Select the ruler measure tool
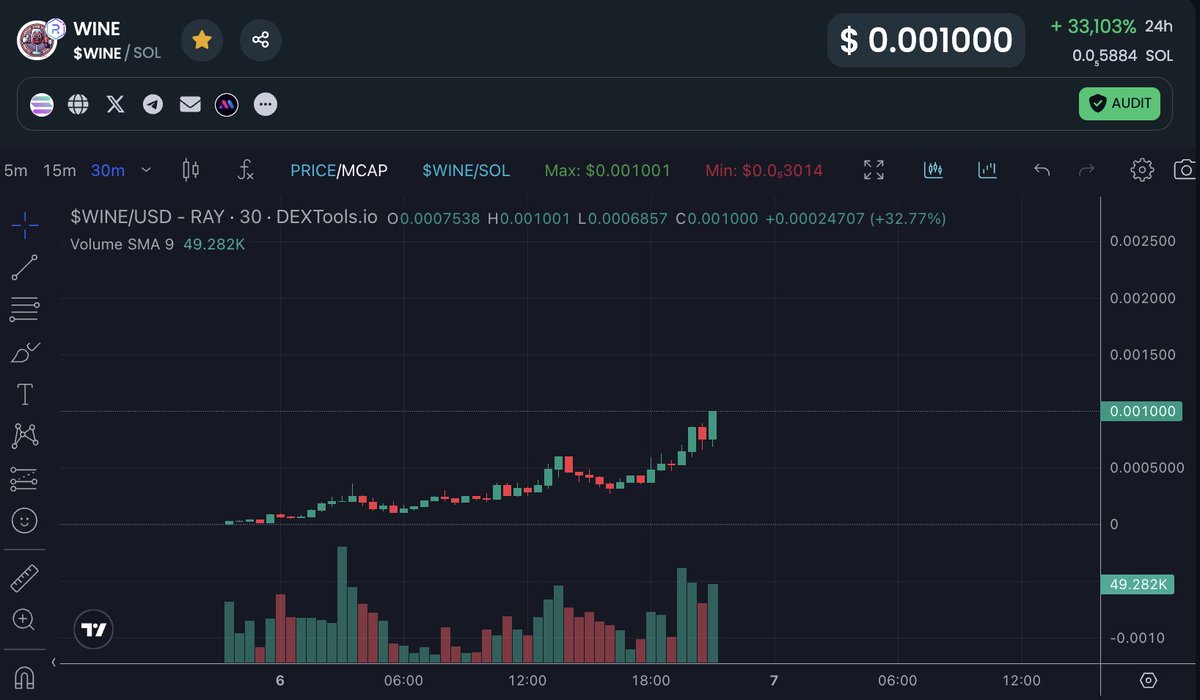The width and height of the screenshot is (1200, 700). (25, 578)
